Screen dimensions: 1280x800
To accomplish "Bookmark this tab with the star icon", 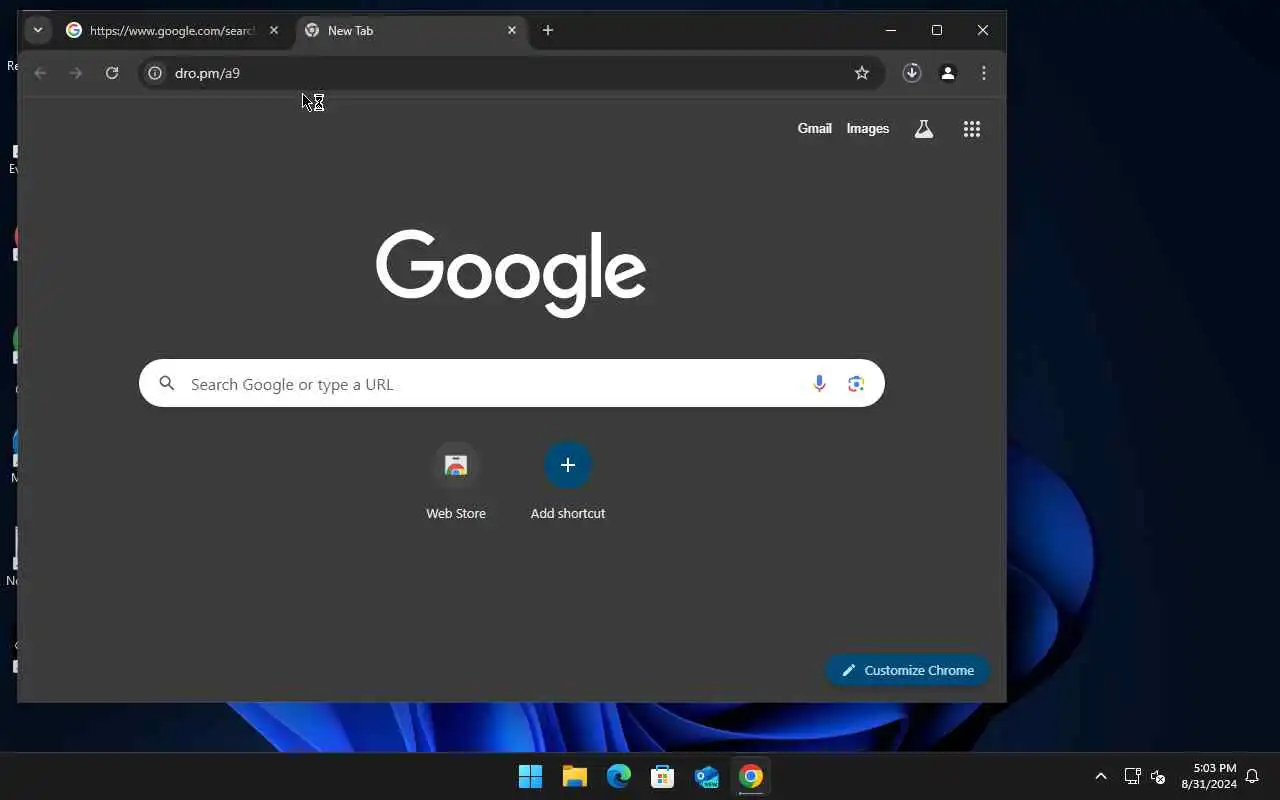I will [x=862, y=73].
